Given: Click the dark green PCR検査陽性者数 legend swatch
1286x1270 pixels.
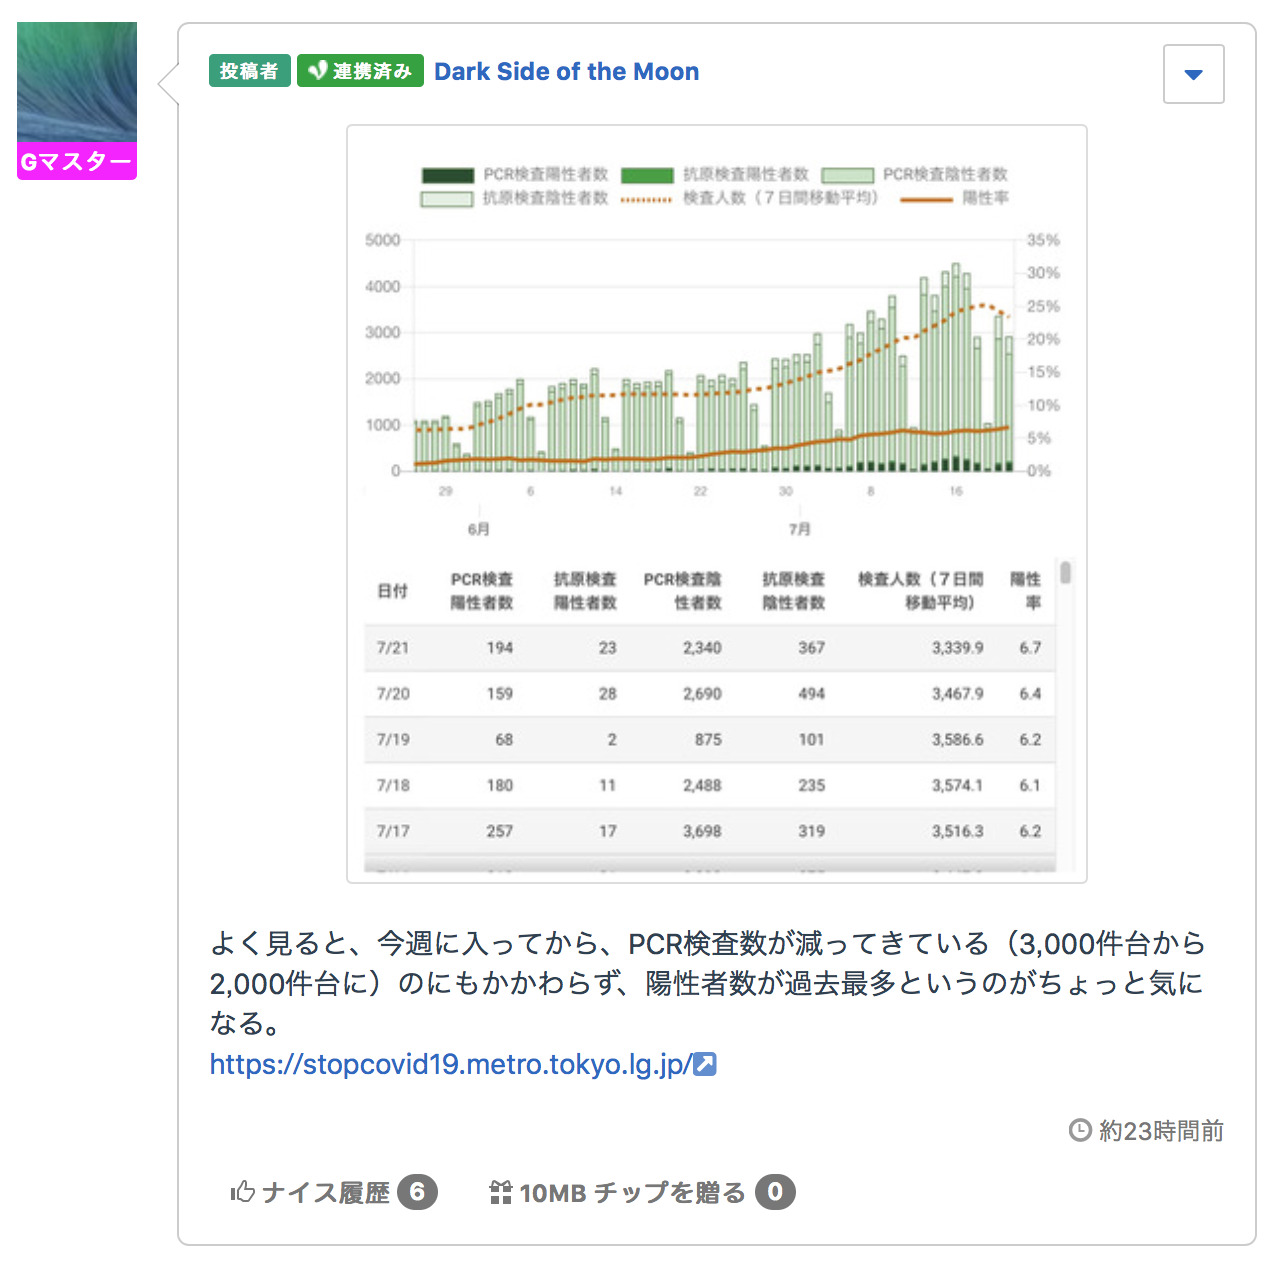Looking at the screenshot, I should pos(447,175).
